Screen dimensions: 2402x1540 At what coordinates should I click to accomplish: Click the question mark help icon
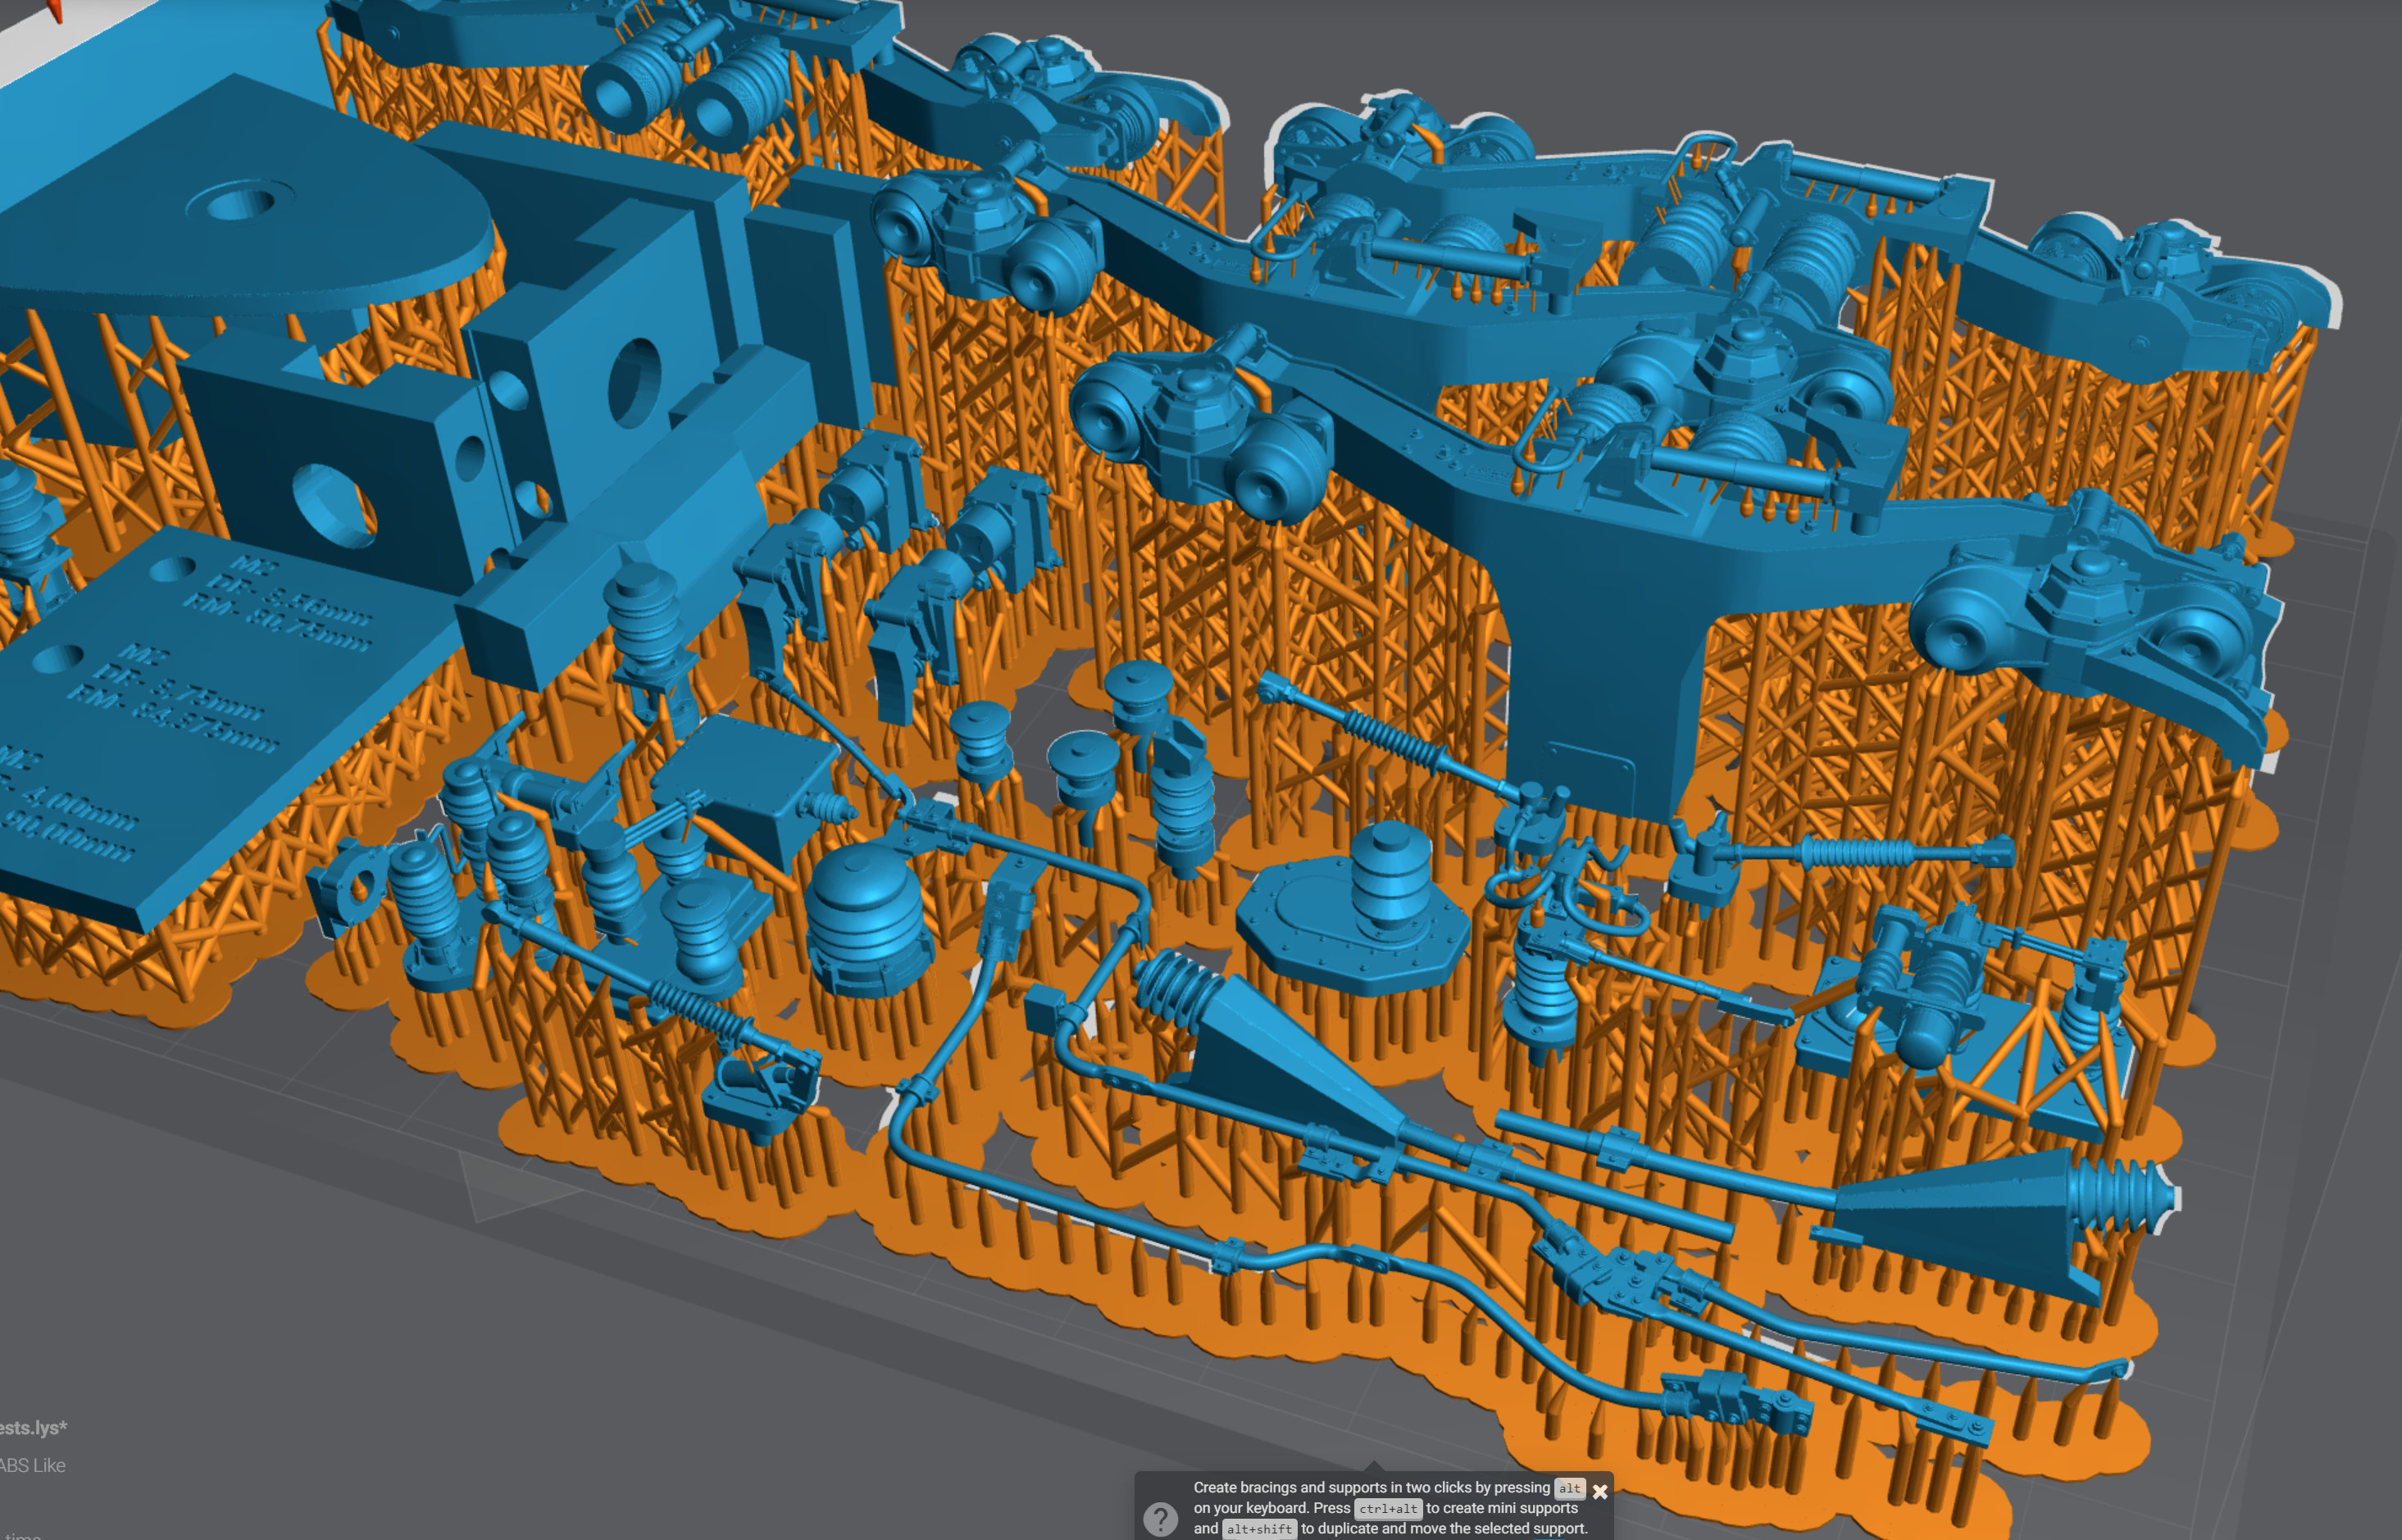click(x=1160, y=1519)
